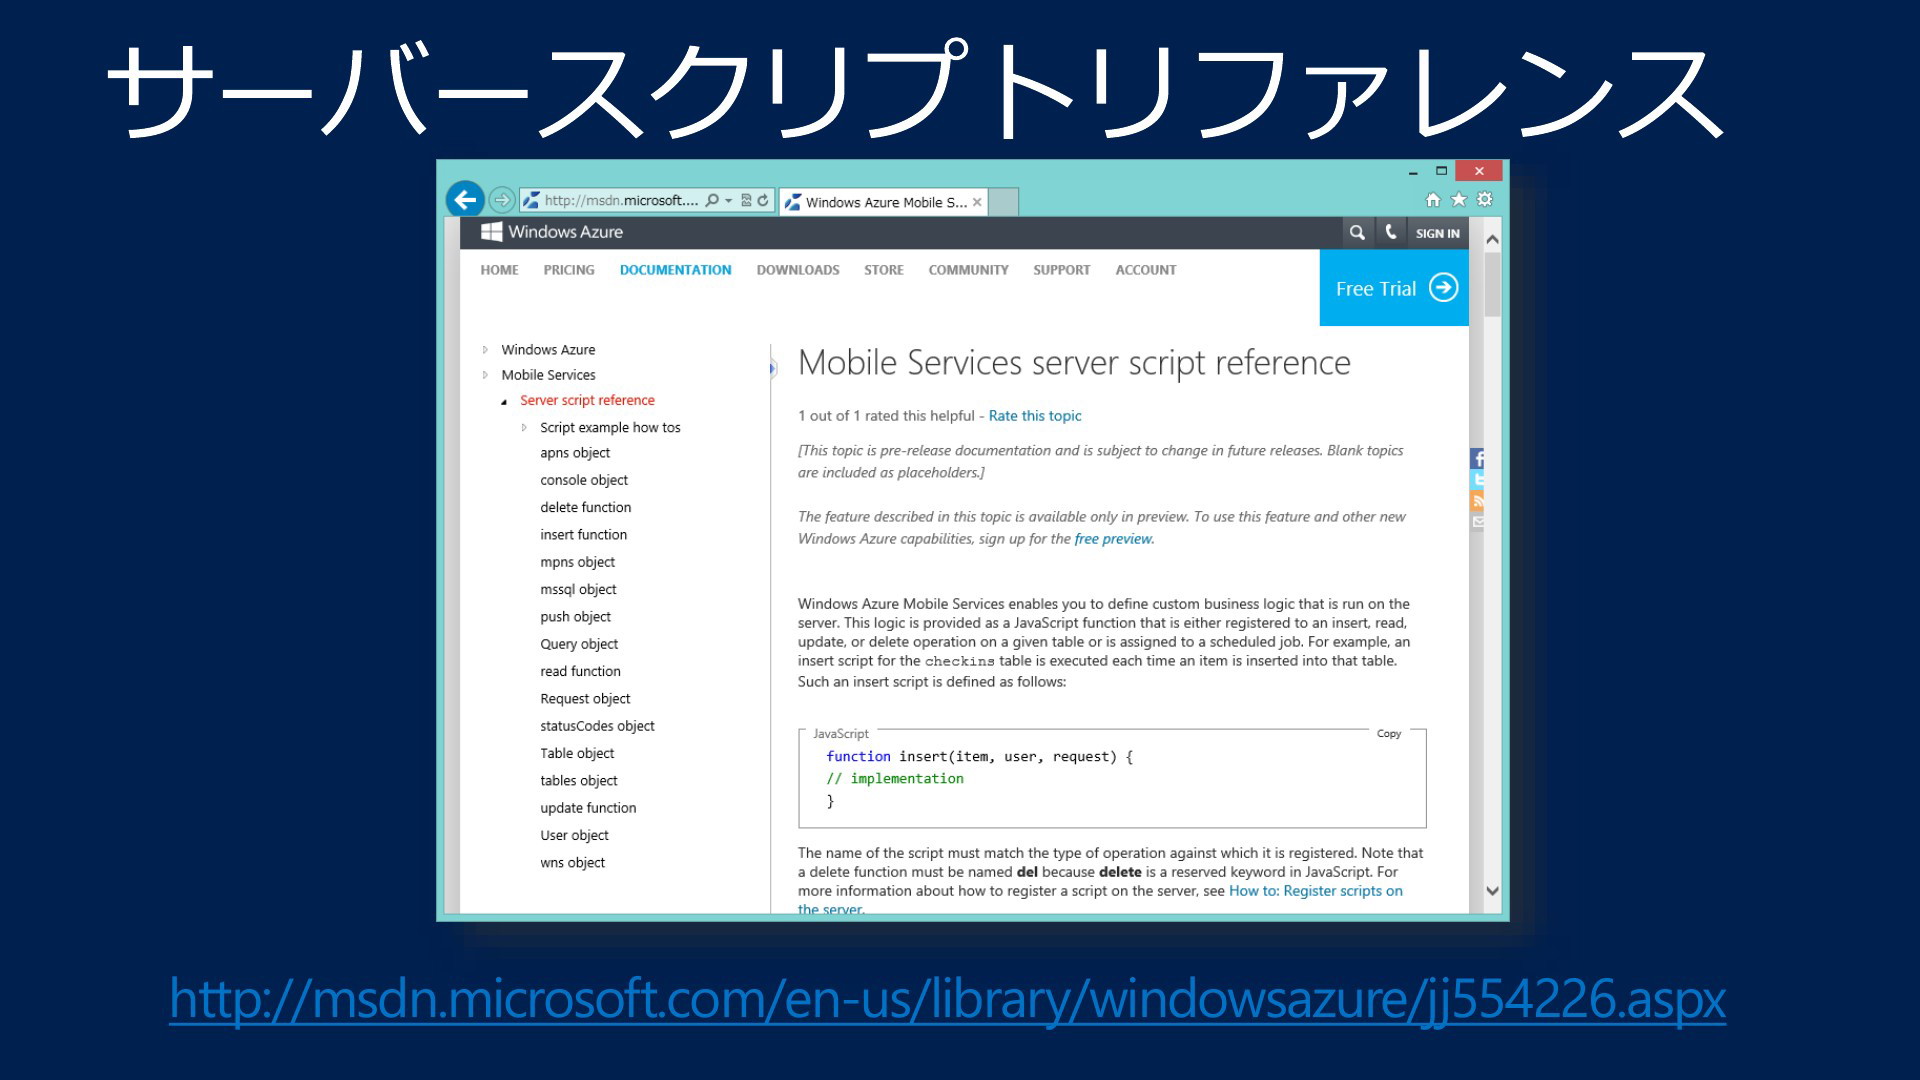Click the browser Home icon
Image resolution: width=1920 pixels, height=1080 pixels.
[1432, 200]
